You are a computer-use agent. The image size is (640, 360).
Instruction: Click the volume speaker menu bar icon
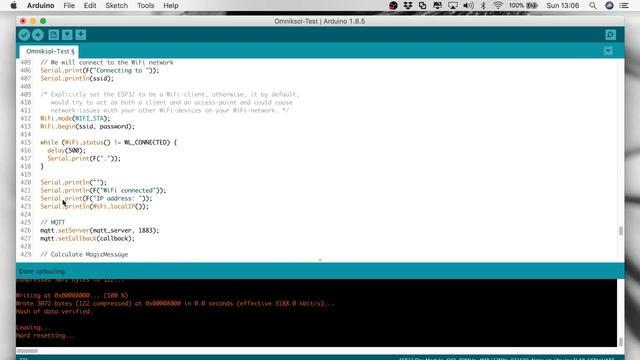(x=468, y=5)
